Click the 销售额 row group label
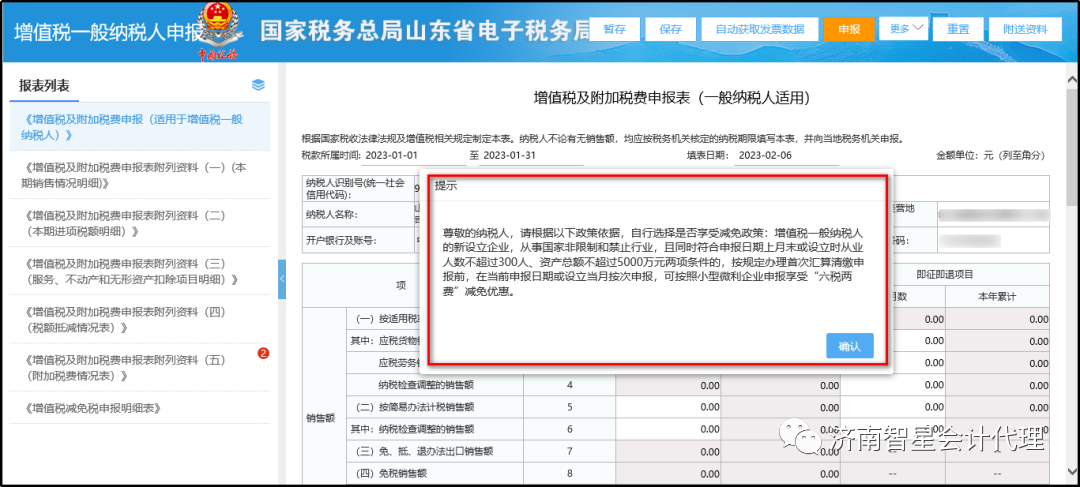This screenshot has height=487, width=1080. tap(320, 418)
